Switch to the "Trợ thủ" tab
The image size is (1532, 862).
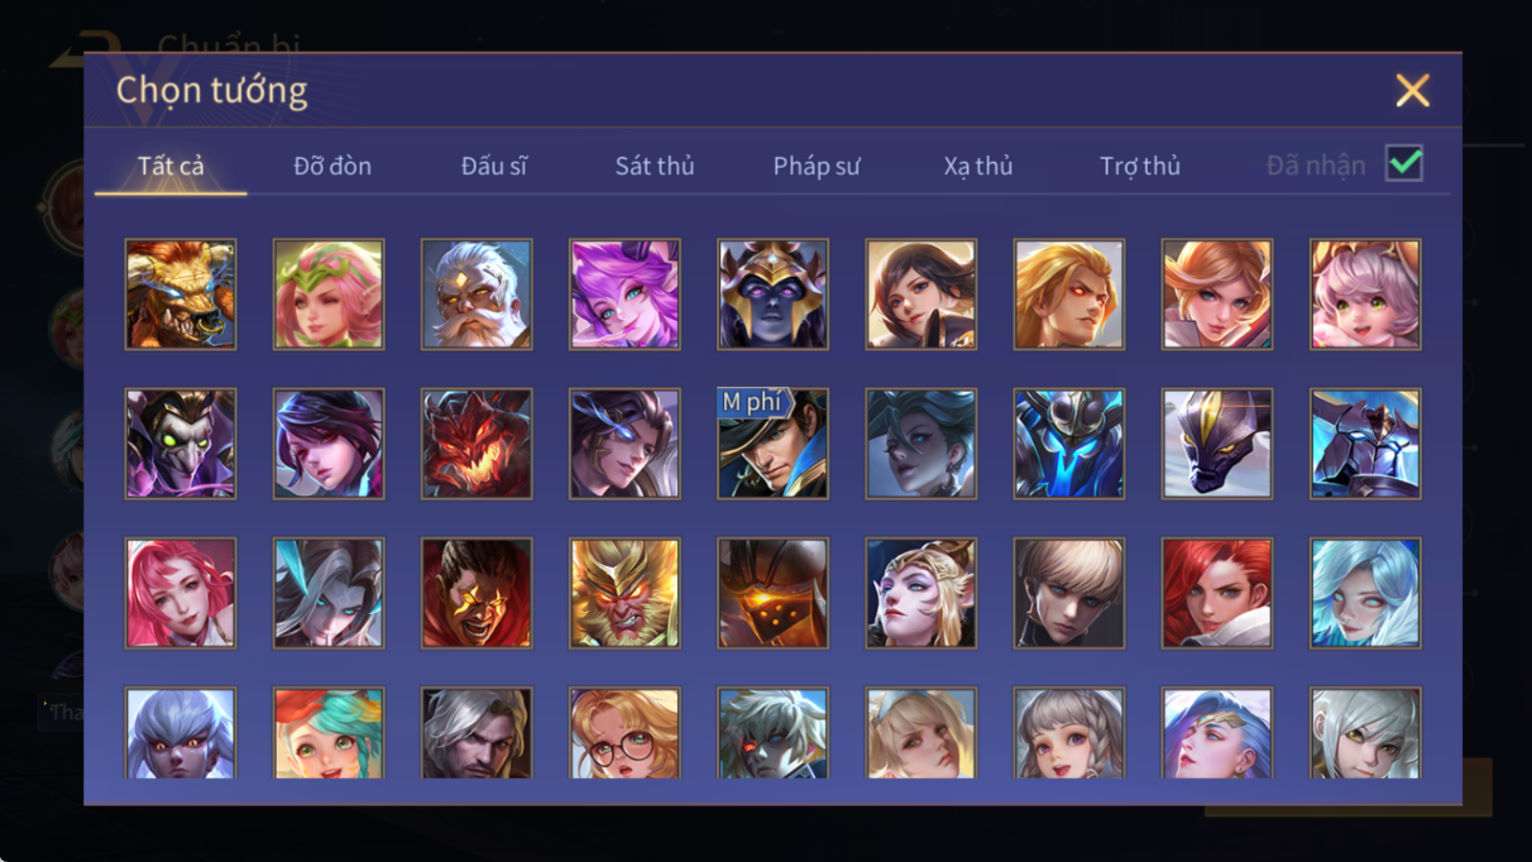point(1140,166)
